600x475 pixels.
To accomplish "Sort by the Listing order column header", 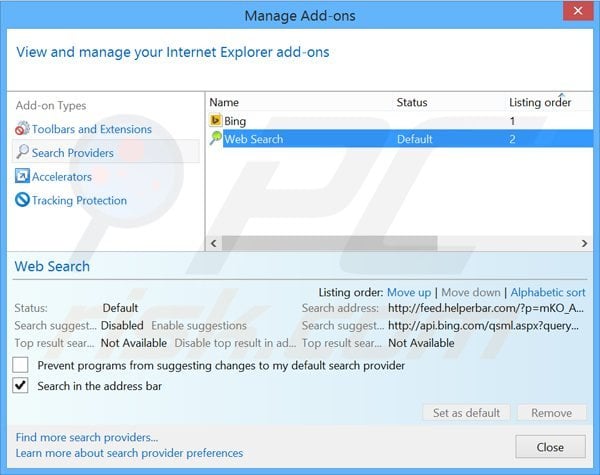I will coord(540,102).
